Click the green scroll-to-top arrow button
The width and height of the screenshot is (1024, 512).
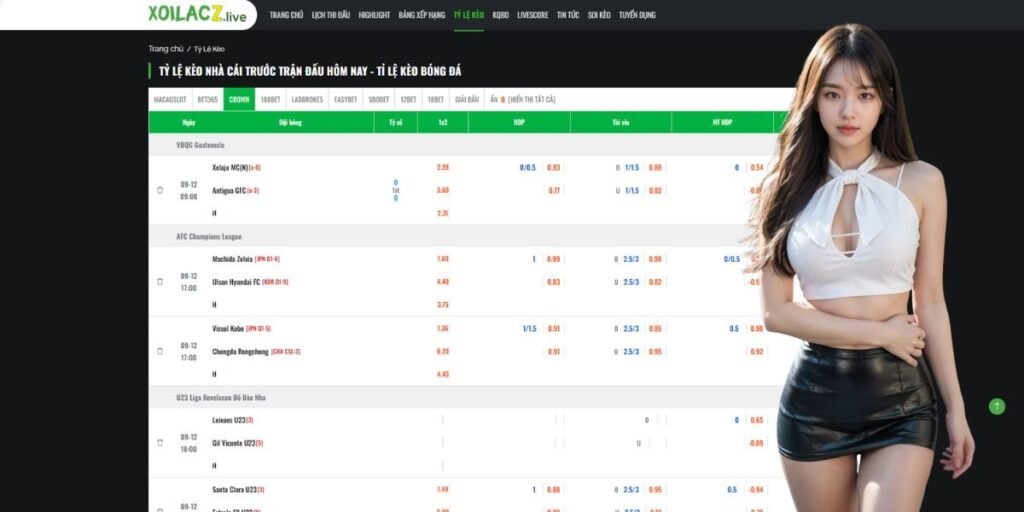coord(996,406)
